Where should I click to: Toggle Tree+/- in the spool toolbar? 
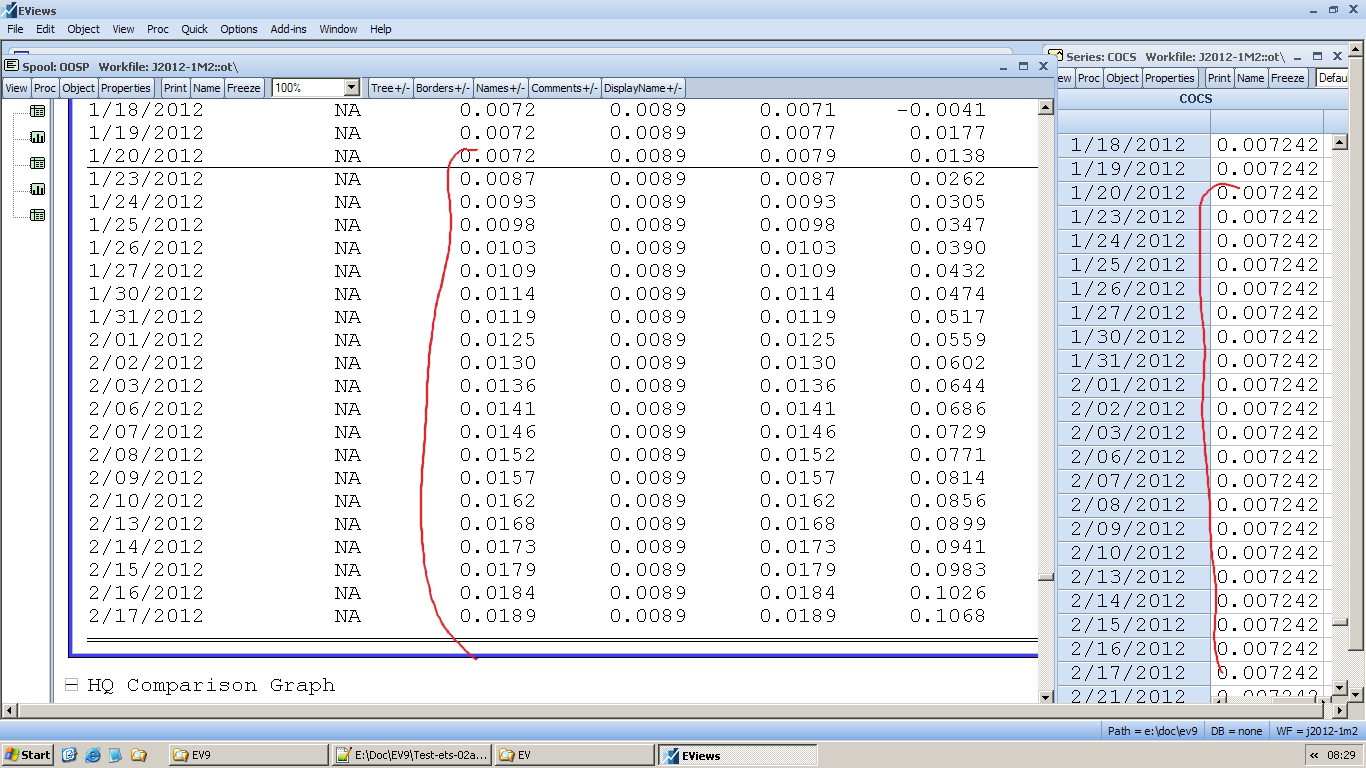click(391, 88)
